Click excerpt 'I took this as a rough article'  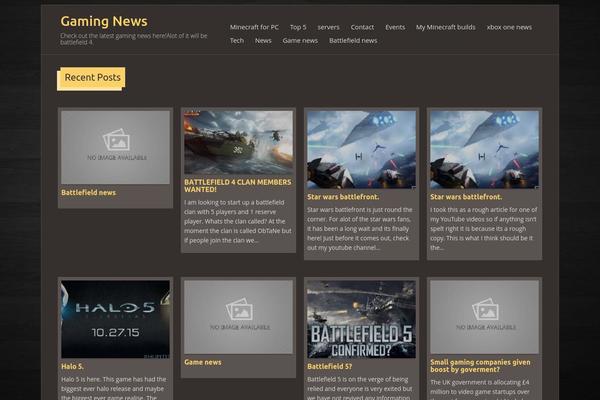point(484,229)
